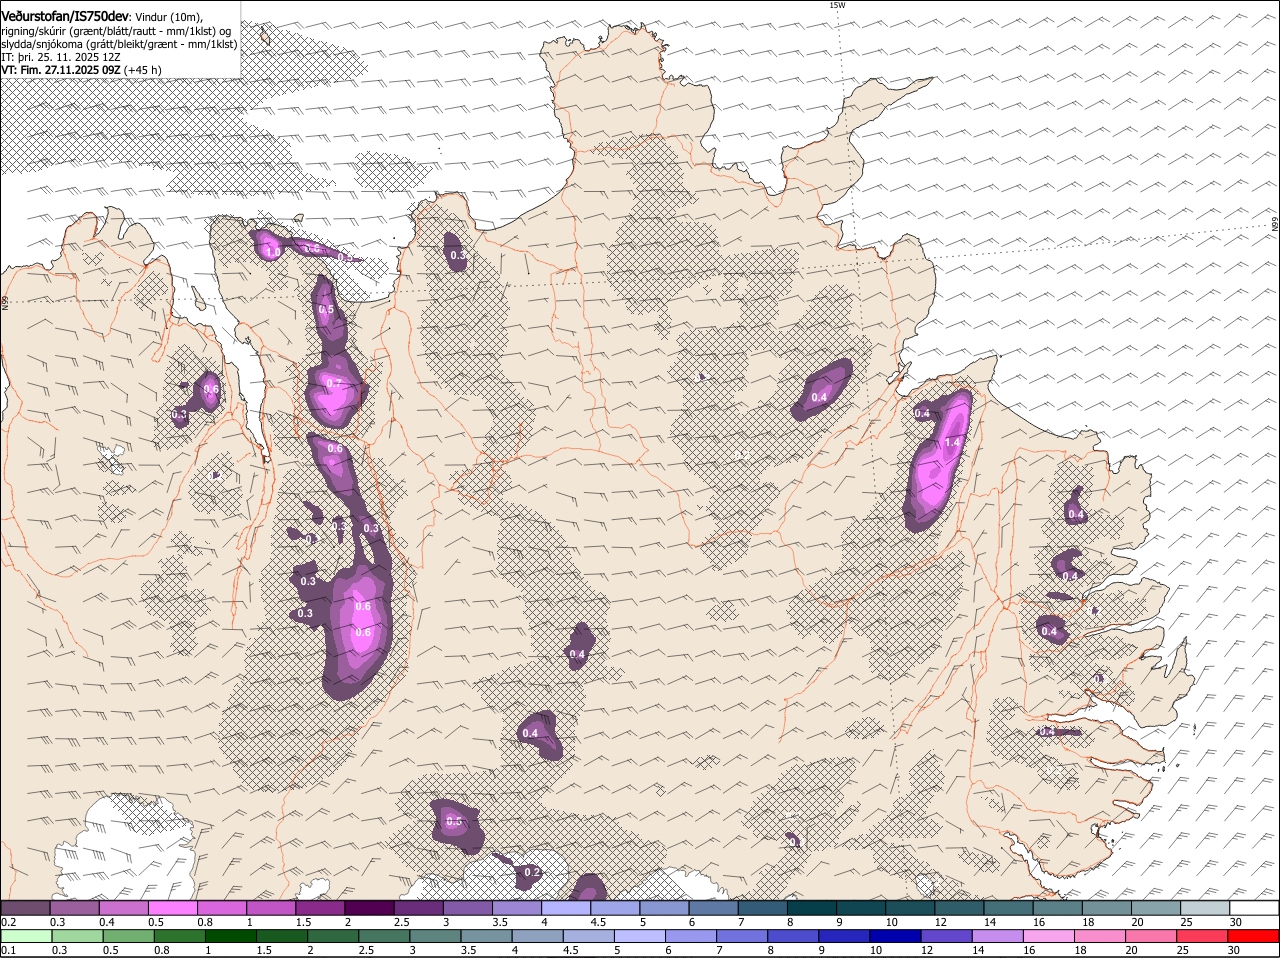The width and height of the screenshot is (1280, 958).
Task: Select the upper legend swatch between 9 and 10
Action: pyautogui.click(x=861, y=908)
